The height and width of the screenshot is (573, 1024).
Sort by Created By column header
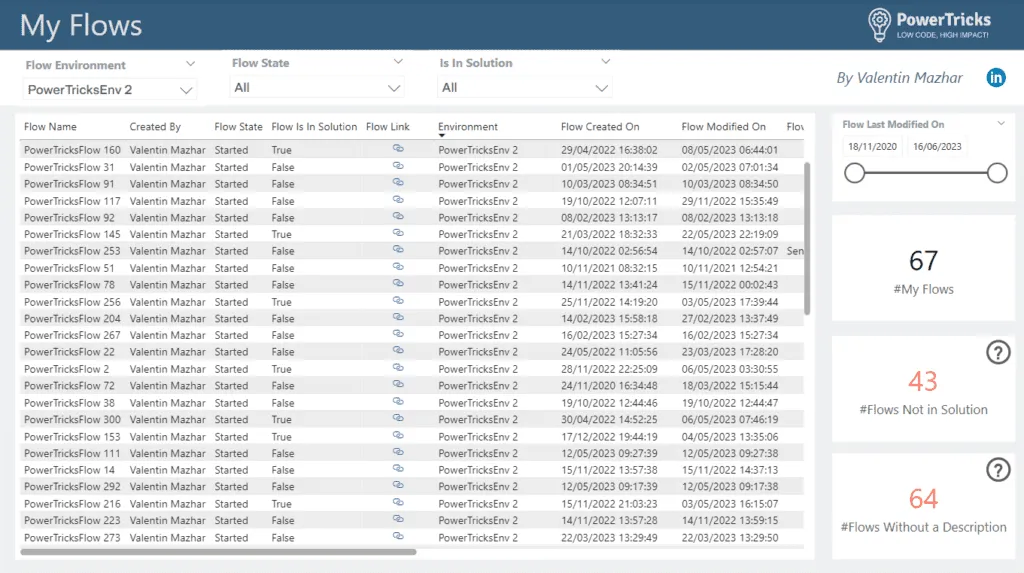(x=155, y=127)
